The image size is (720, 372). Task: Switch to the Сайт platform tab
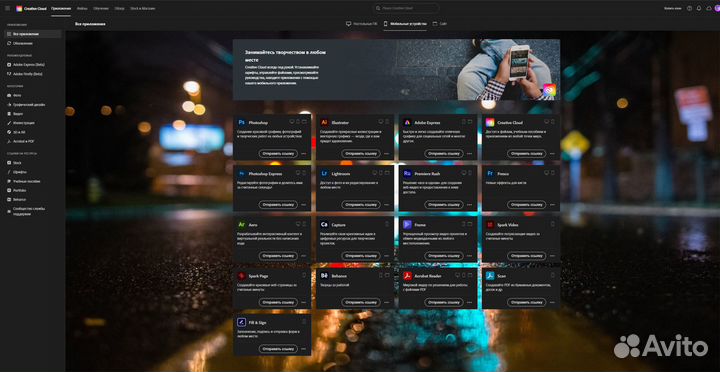click(x=439, y=23)
